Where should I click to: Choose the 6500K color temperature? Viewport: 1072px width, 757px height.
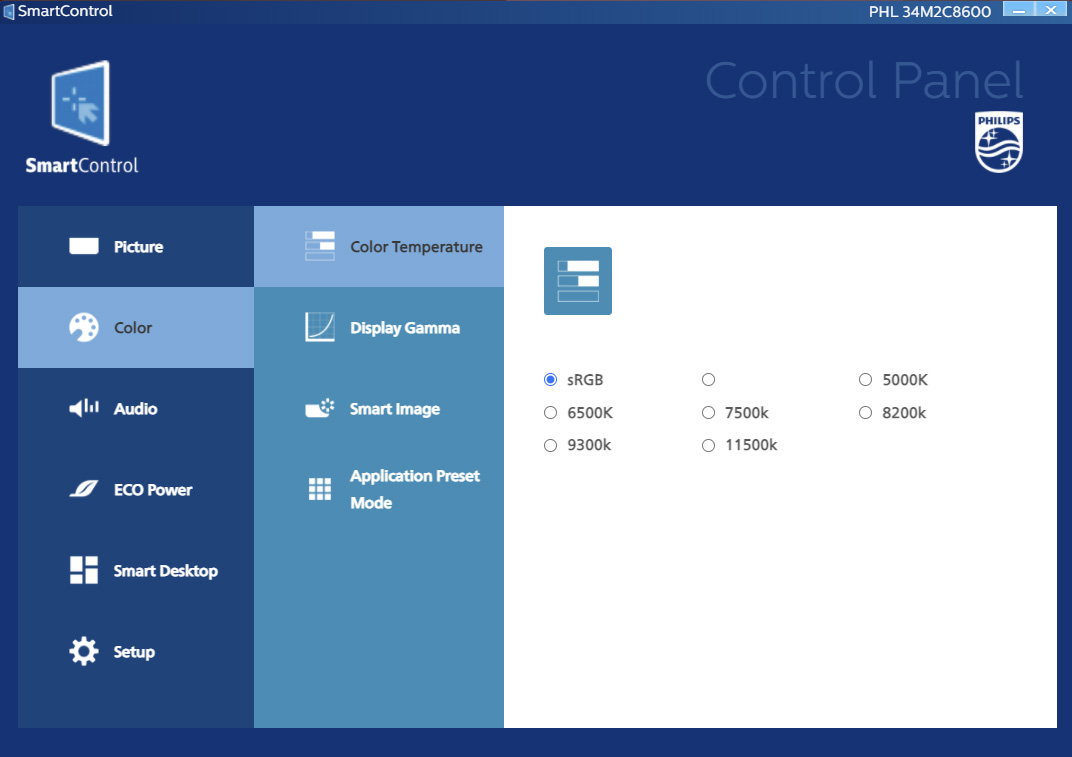550,412
